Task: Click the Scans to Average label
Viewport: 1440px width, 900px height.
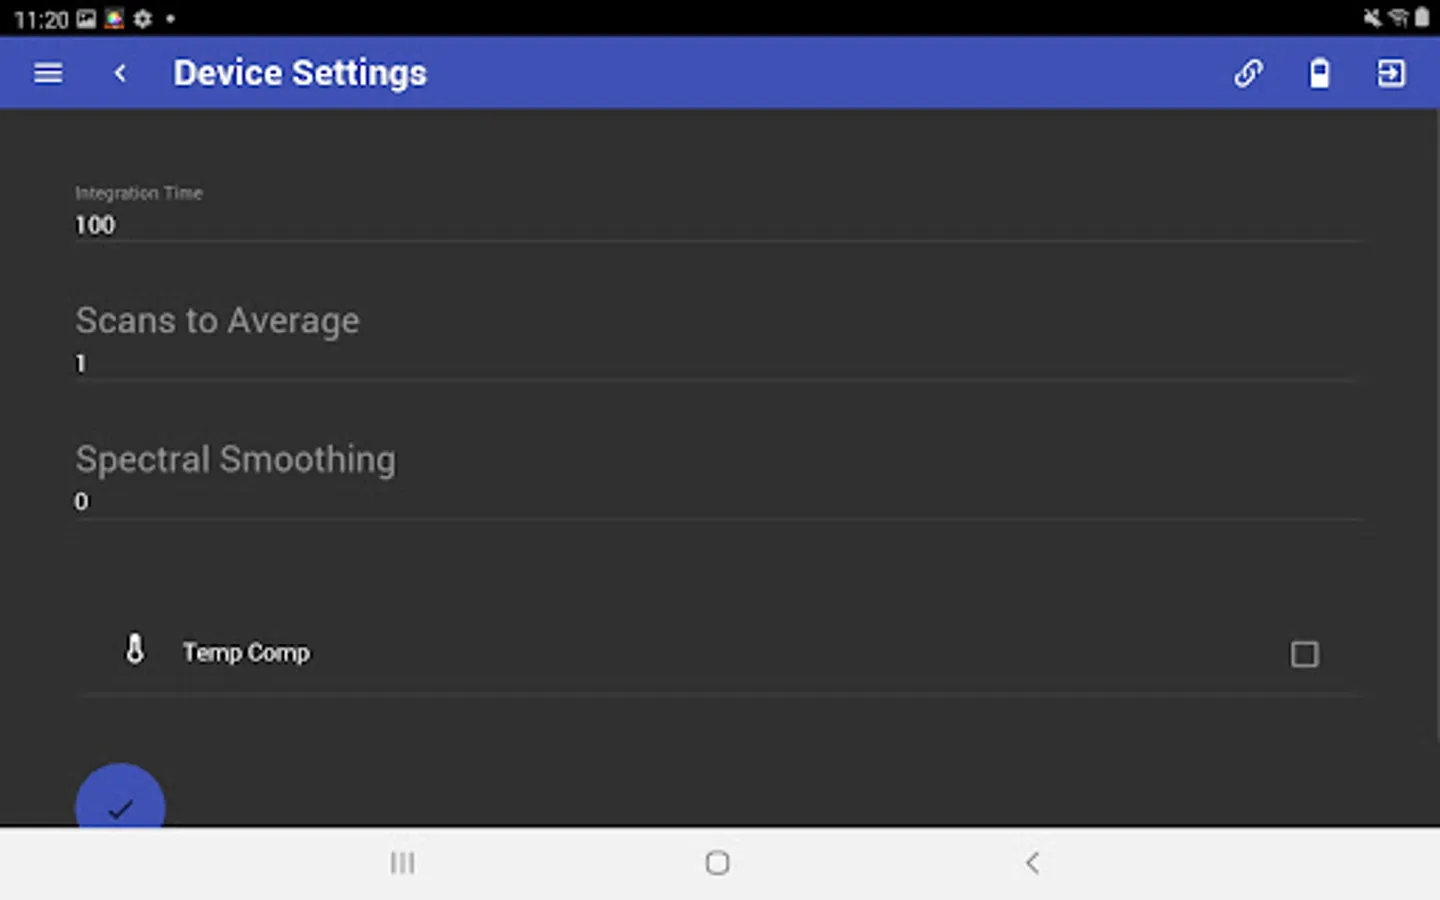Action: pyautogui.click(x=217, y=321)
